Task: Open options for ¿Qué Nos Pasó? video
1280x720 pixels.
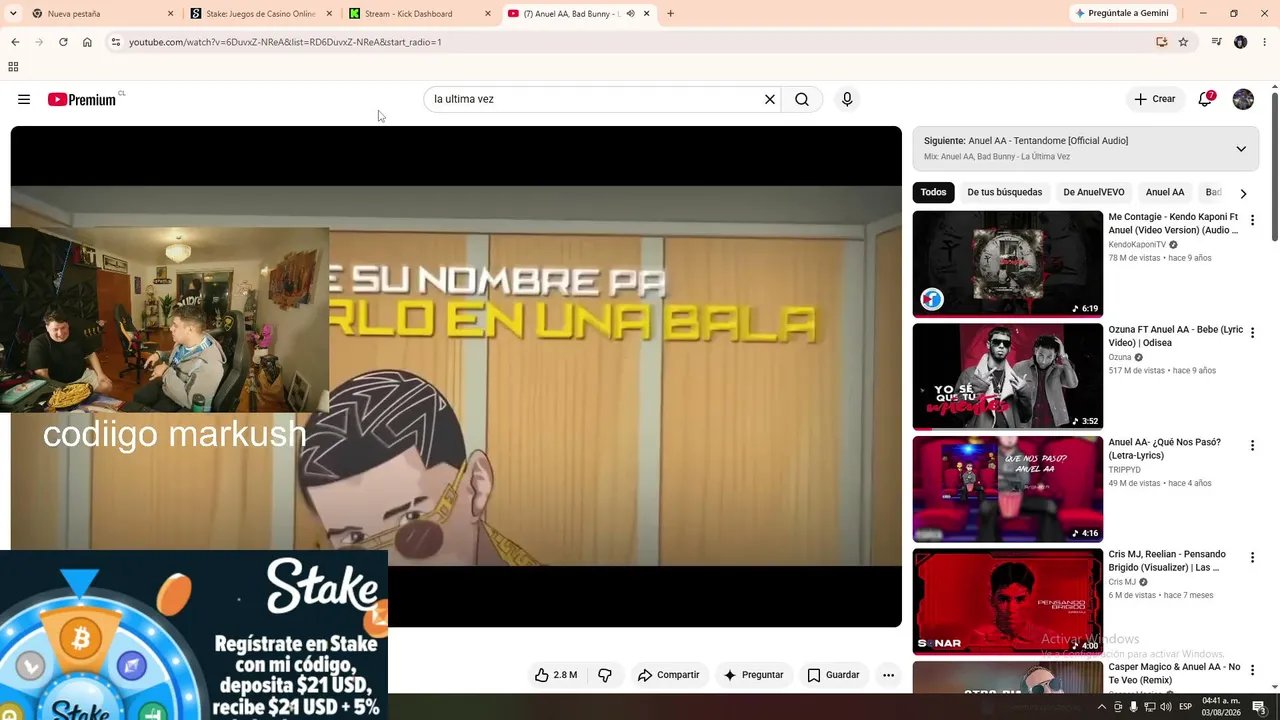Action: click(1252, 445)
